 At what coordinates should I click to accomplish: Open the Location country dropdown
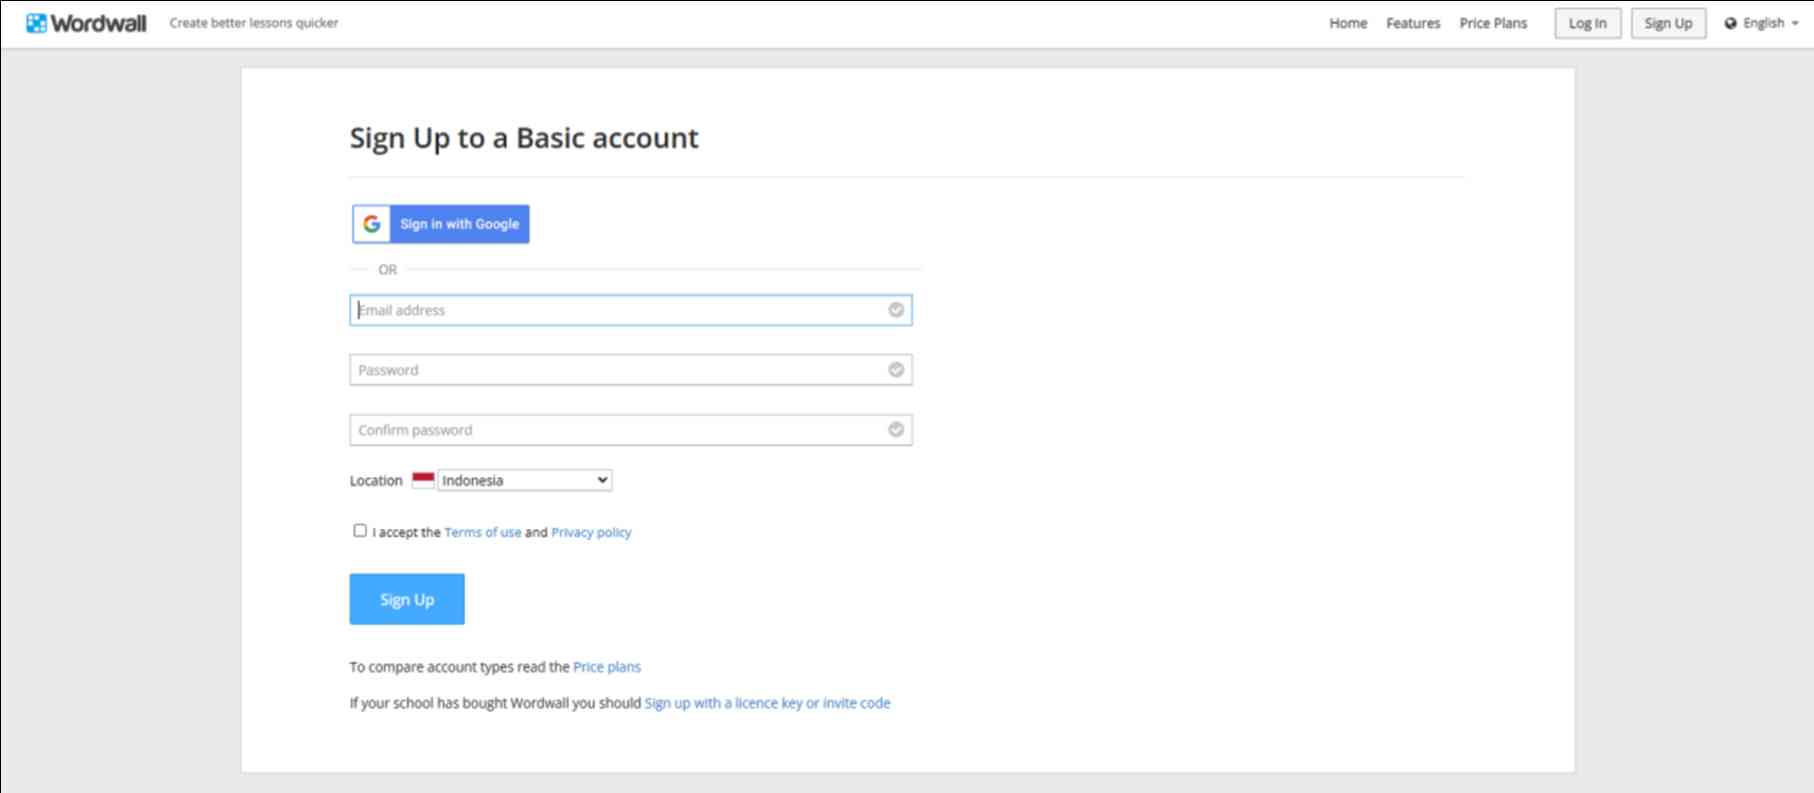pos(525,480)
